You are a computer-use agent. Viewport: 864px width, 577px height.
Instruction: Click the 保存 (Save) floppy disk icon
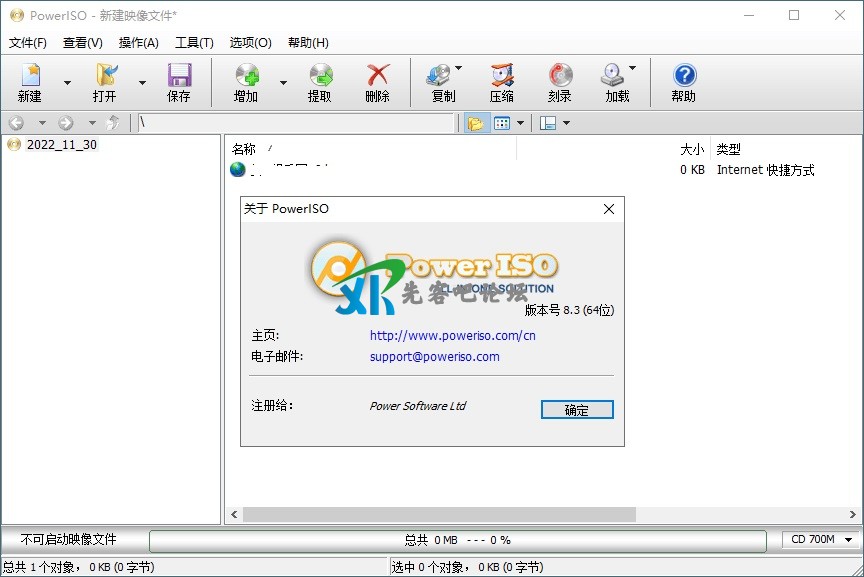(x=179, y=76)
